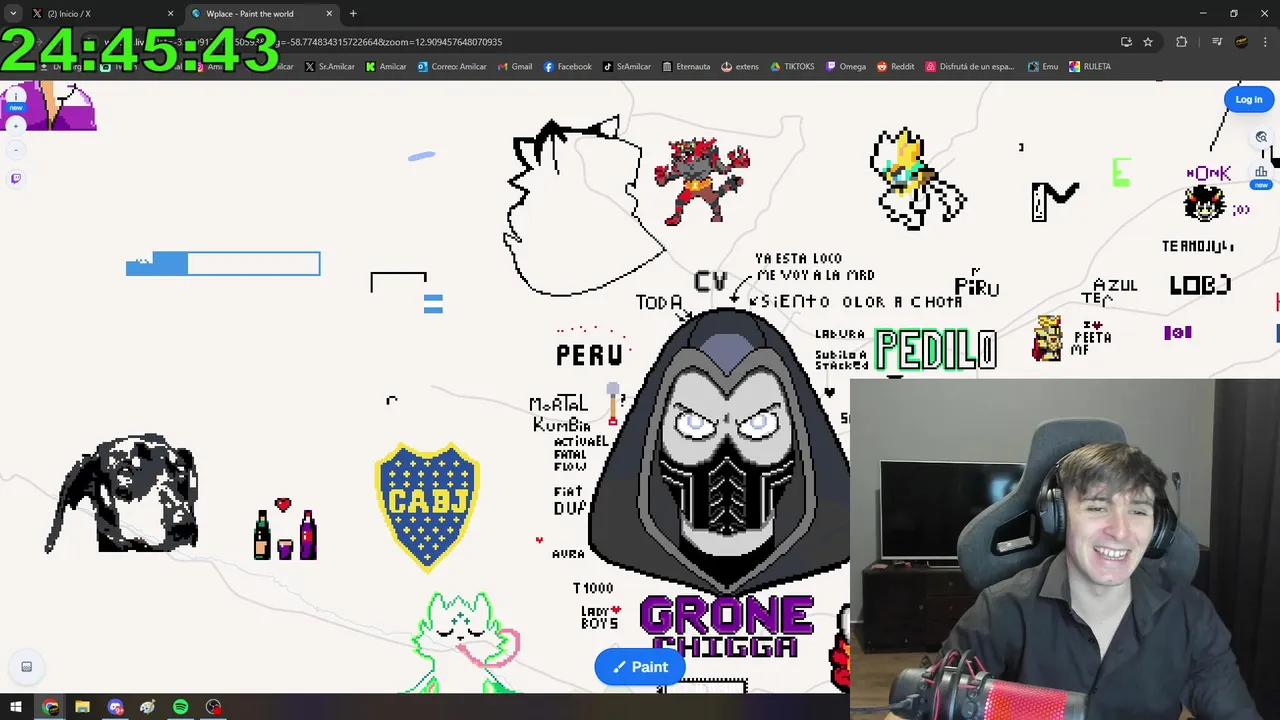The height and width of the screenshot is (720, 1280).
Task: Open the Eternauta bookmark
Action: tap(686, 67)
